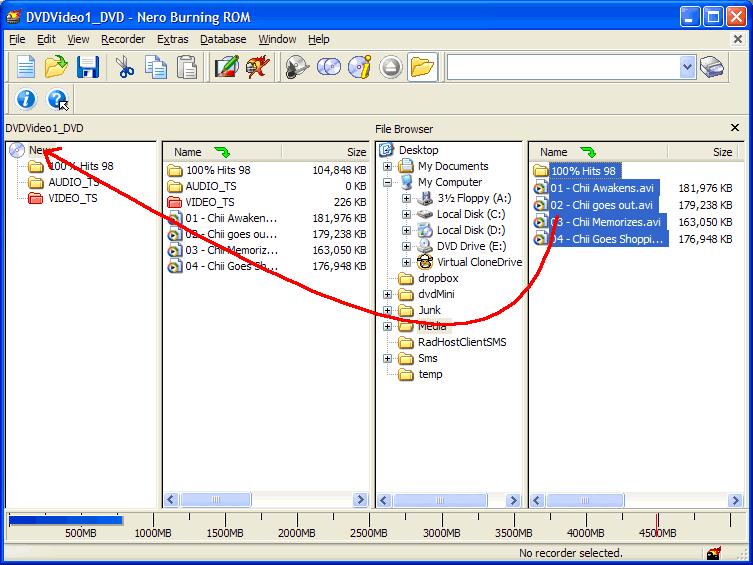Image resolution: width=753 pixels, height=565 pixels.
Task: Select VIDEO_TS folder in compilation tree
Action: click(73, 198)
